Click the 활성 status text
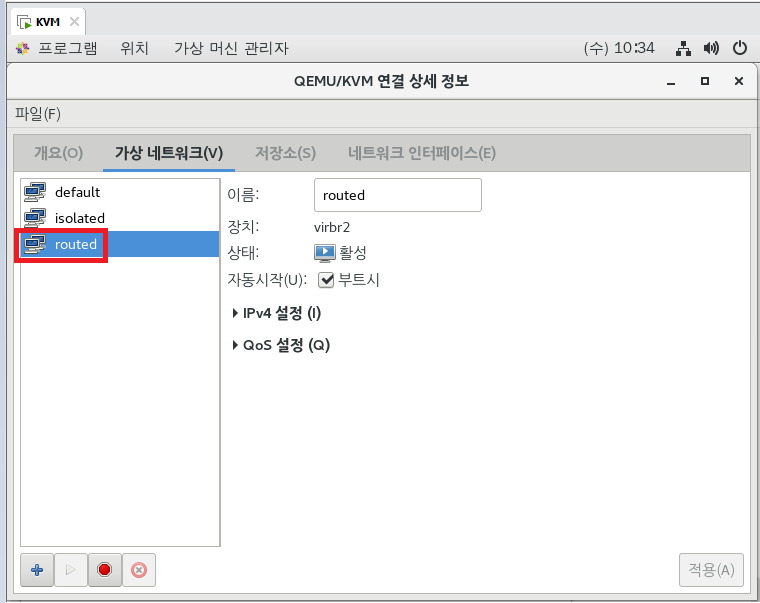The image size is (760, 603). (x=352, y=253)
